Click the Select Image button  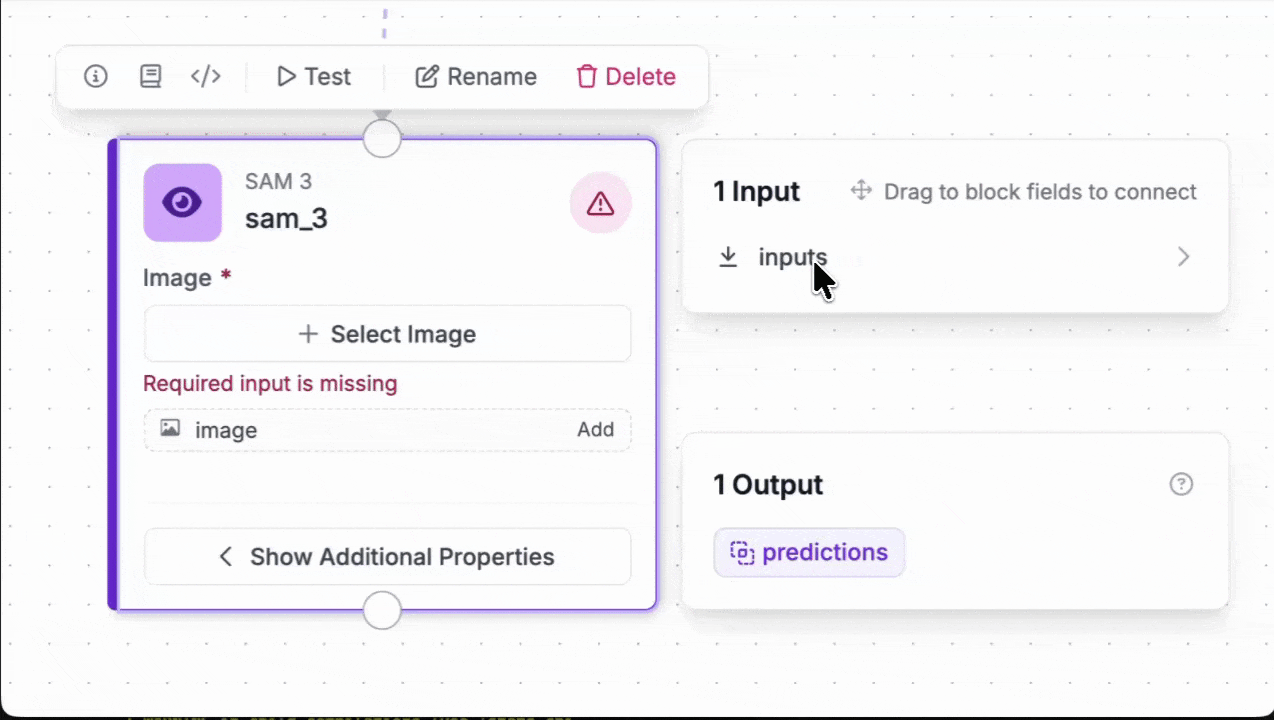point(388,334)
